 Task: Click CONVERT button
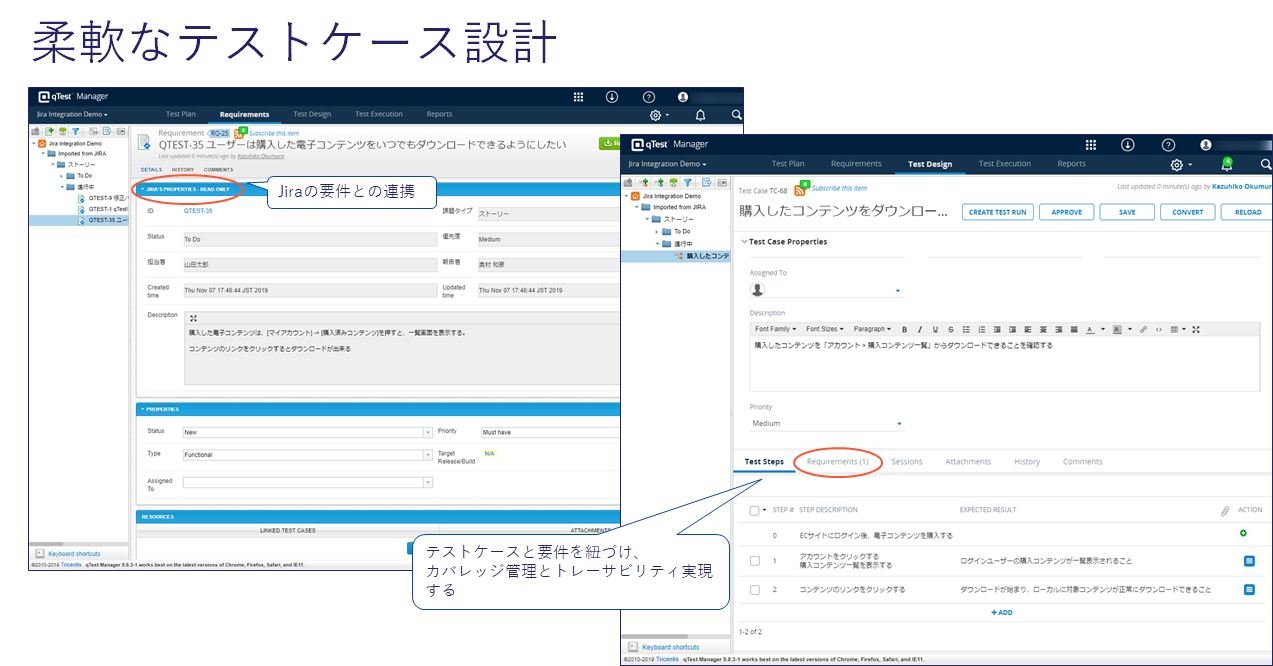click(x=1188, y=212)
